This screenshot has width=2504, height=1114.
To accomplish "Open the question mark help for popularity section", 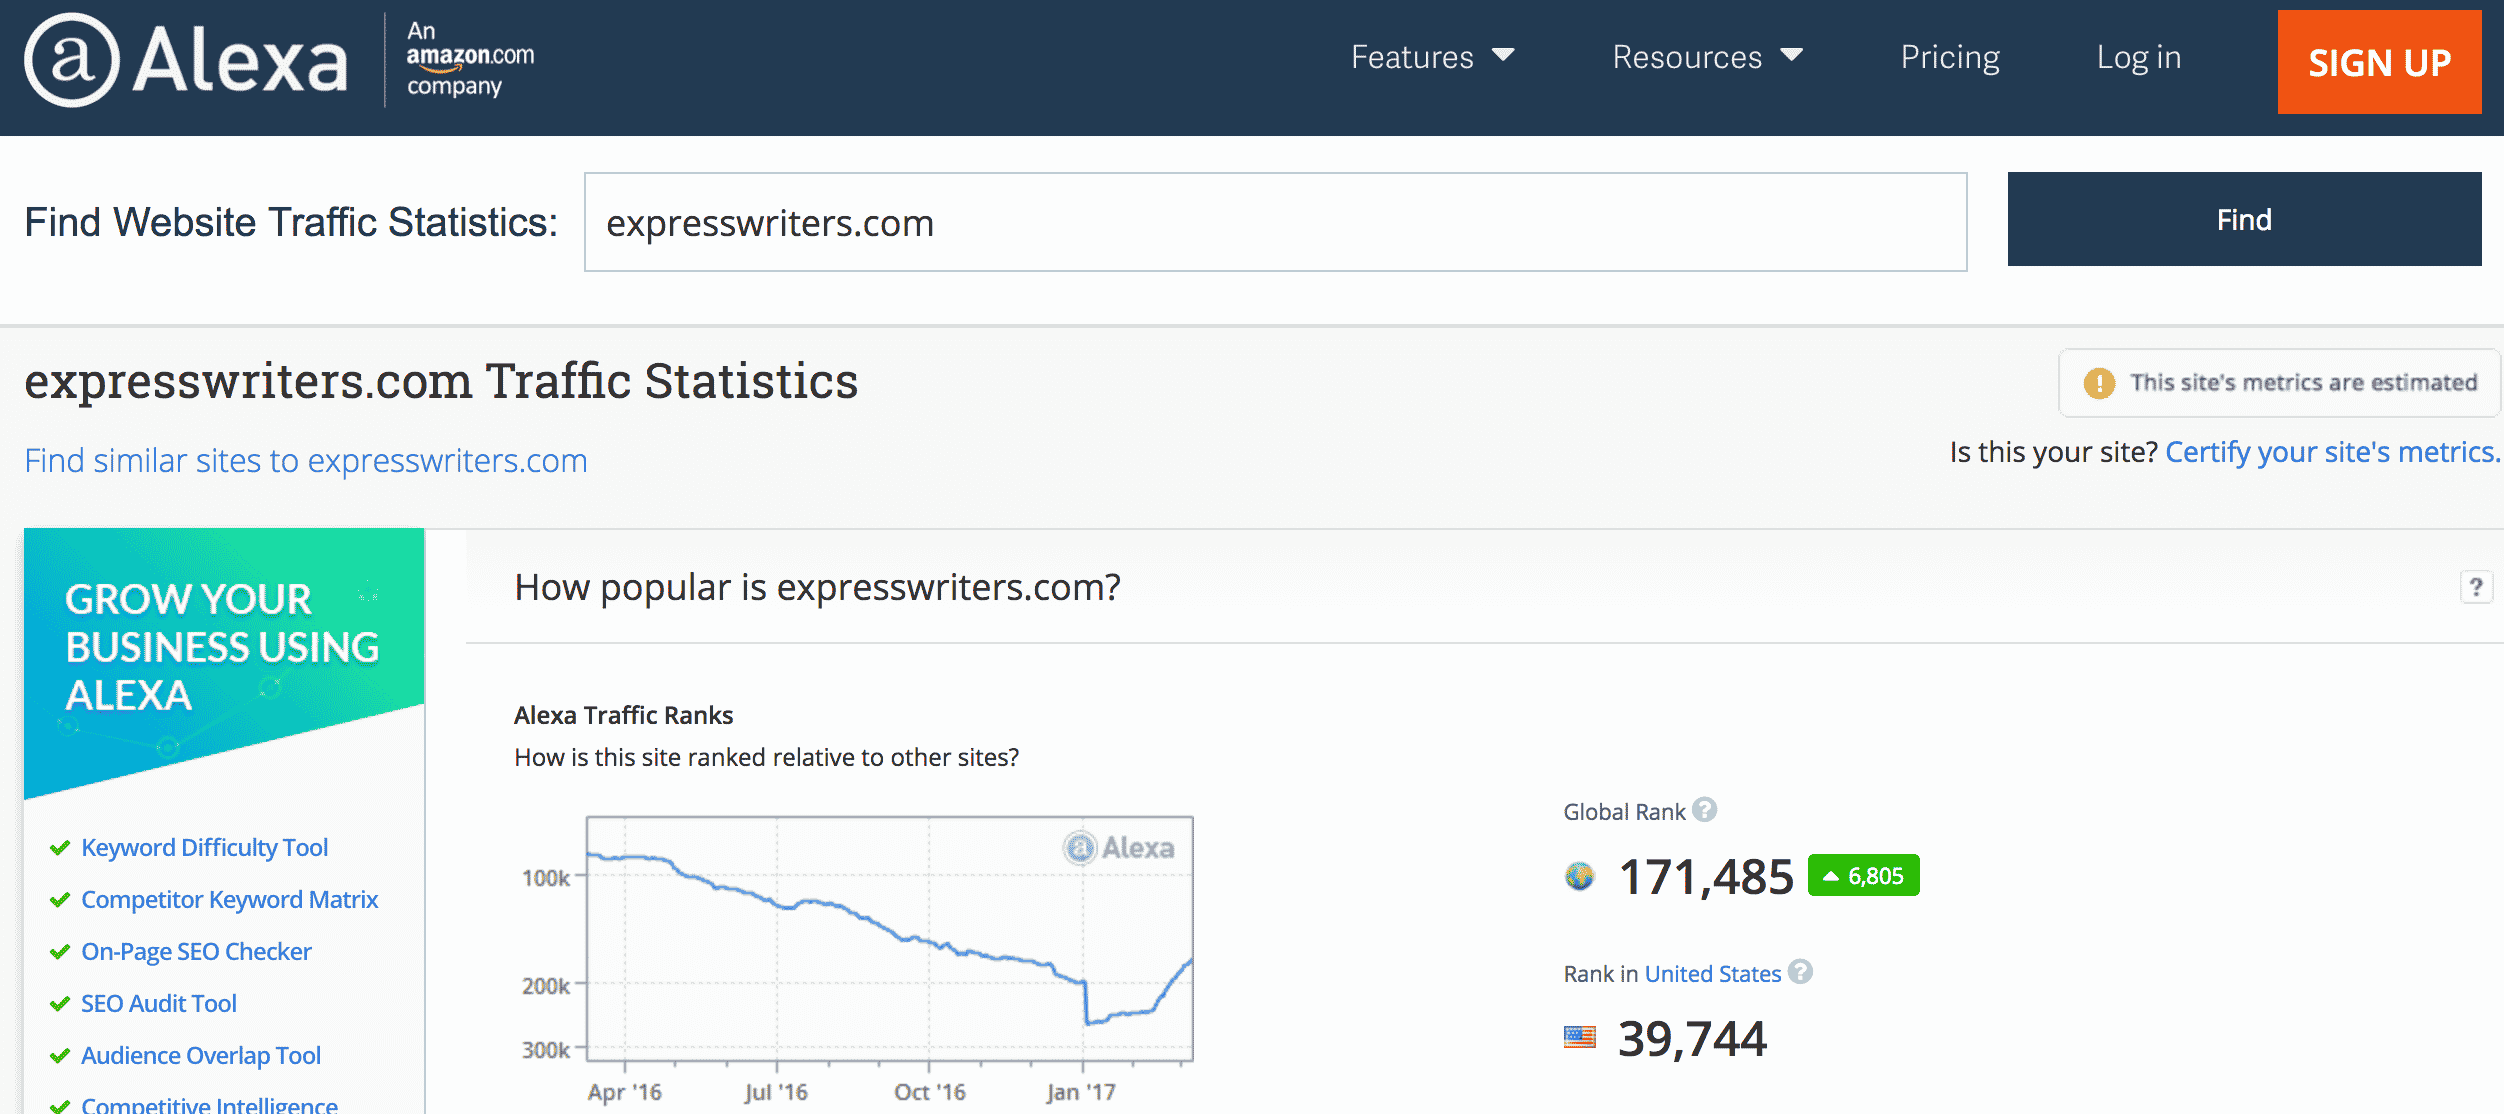I will coord(2476,587).
